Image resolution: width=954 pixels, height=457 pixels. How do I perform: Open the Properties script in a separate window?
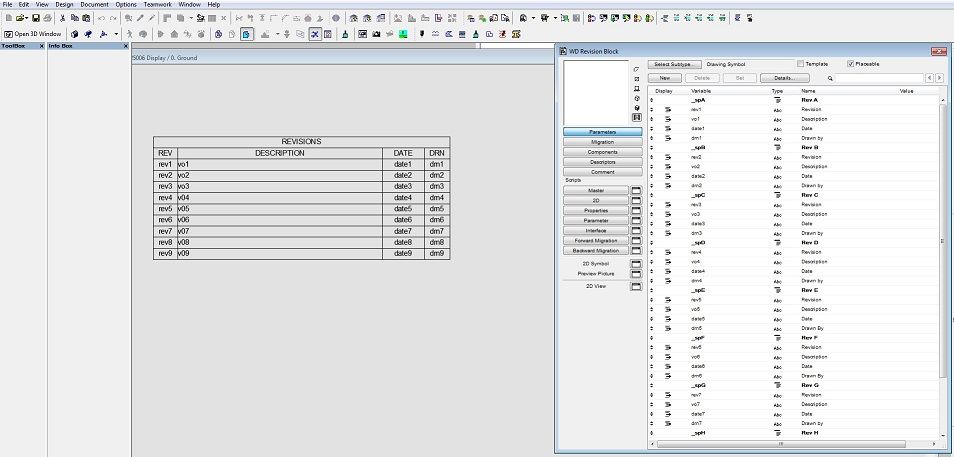[x=636, y=211]
